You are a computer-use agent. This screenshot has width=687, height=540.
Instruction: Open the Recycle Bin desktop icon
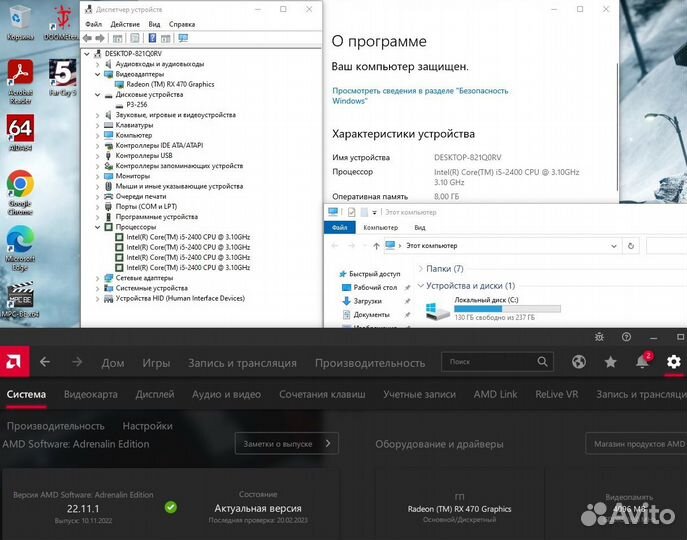[x=18, y=20]
